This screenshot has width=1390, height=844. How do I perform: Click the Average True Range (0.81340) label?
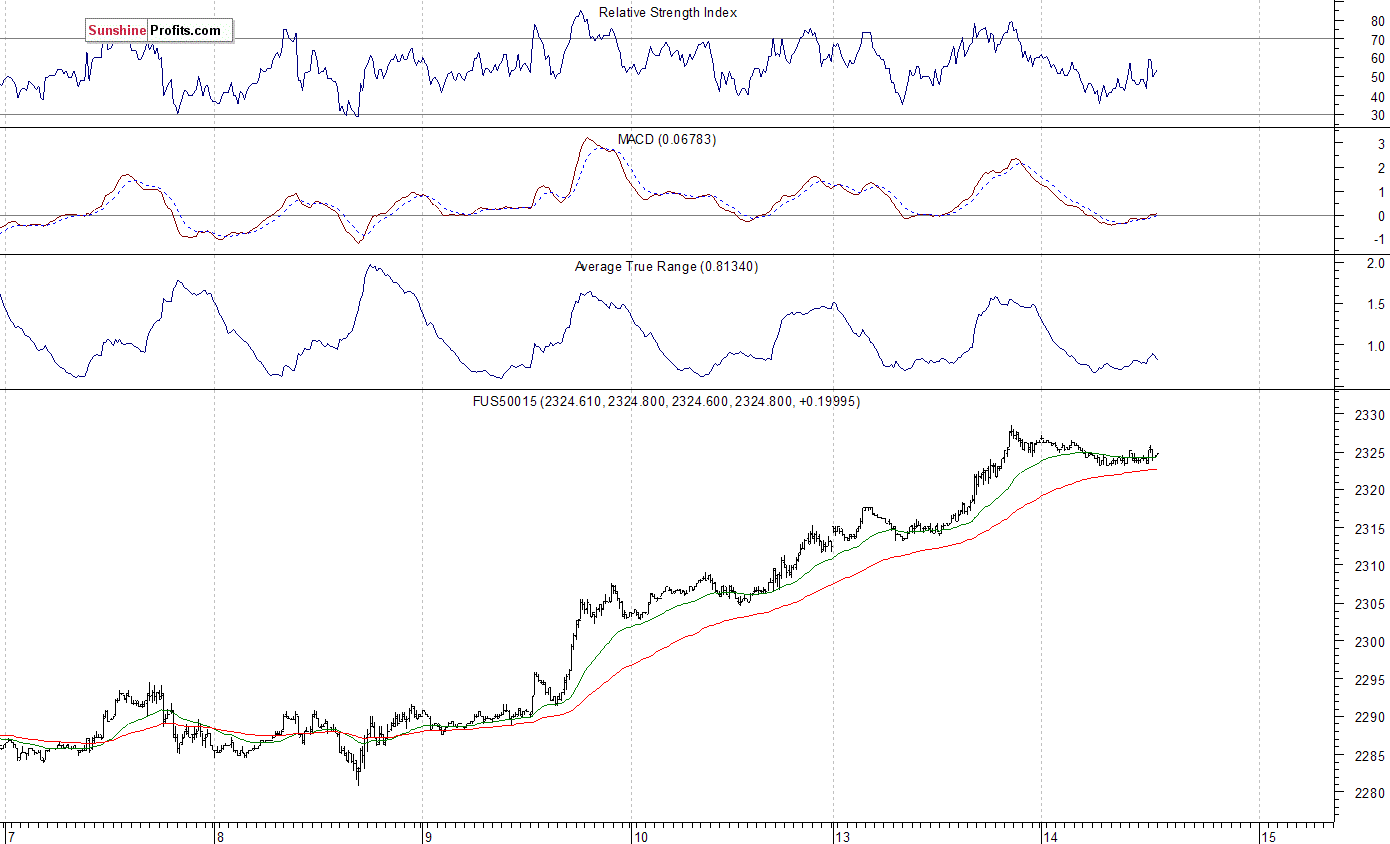pos(666,267)
